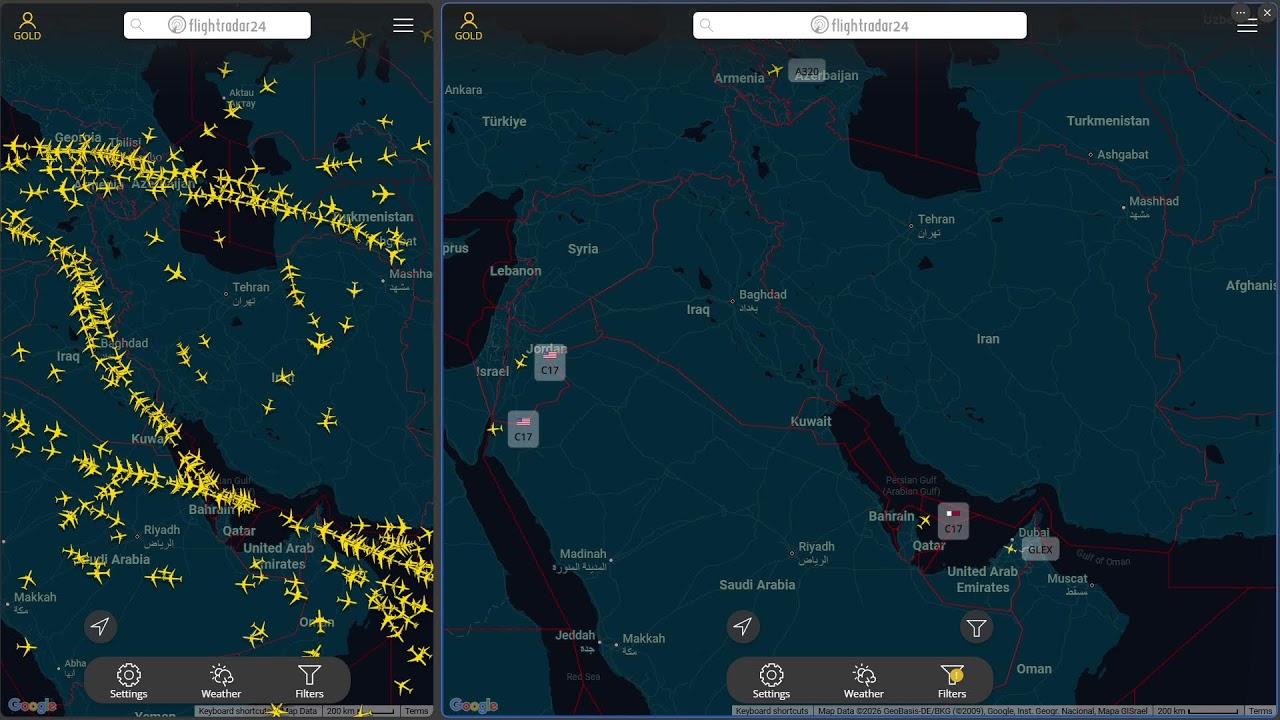1280x720 pixels.
Task: Open Terms link in left window
Action: (x=416, y=711)
